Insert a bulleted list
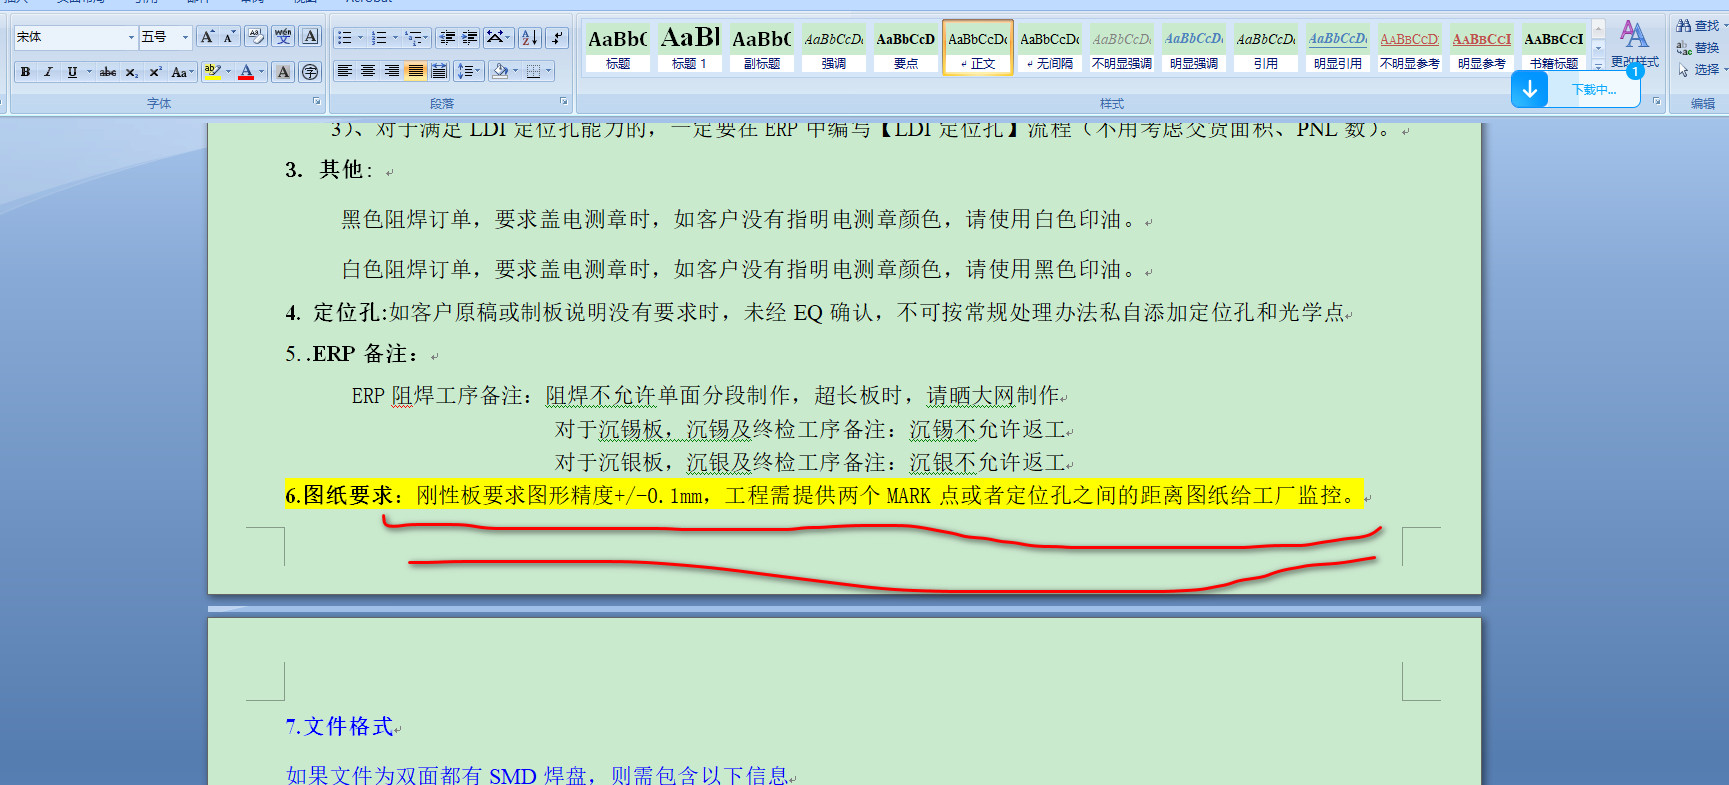Viewport: 1729px width, 785px height. click(x=345, y=38)
